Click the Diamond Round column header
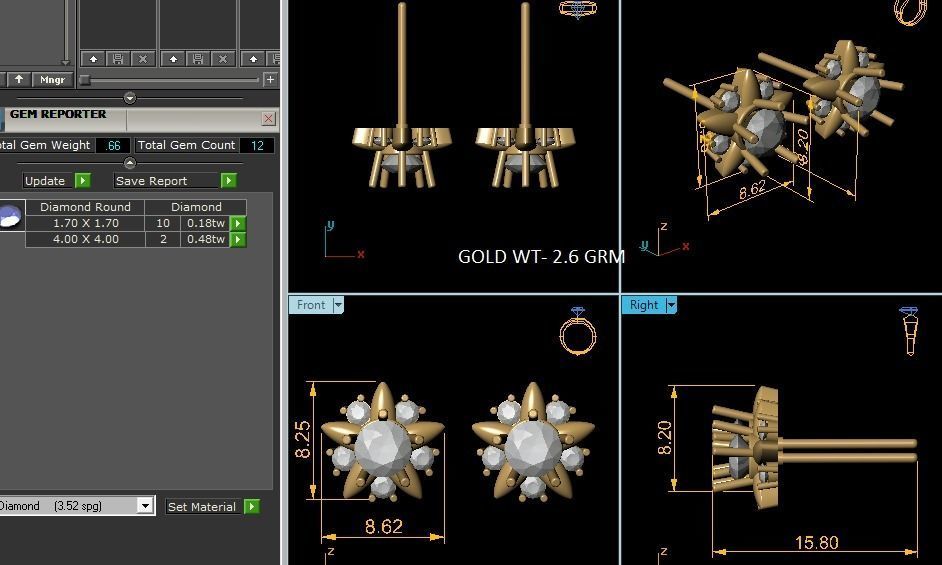The image size is (942, 565). [x=85, y=207]
